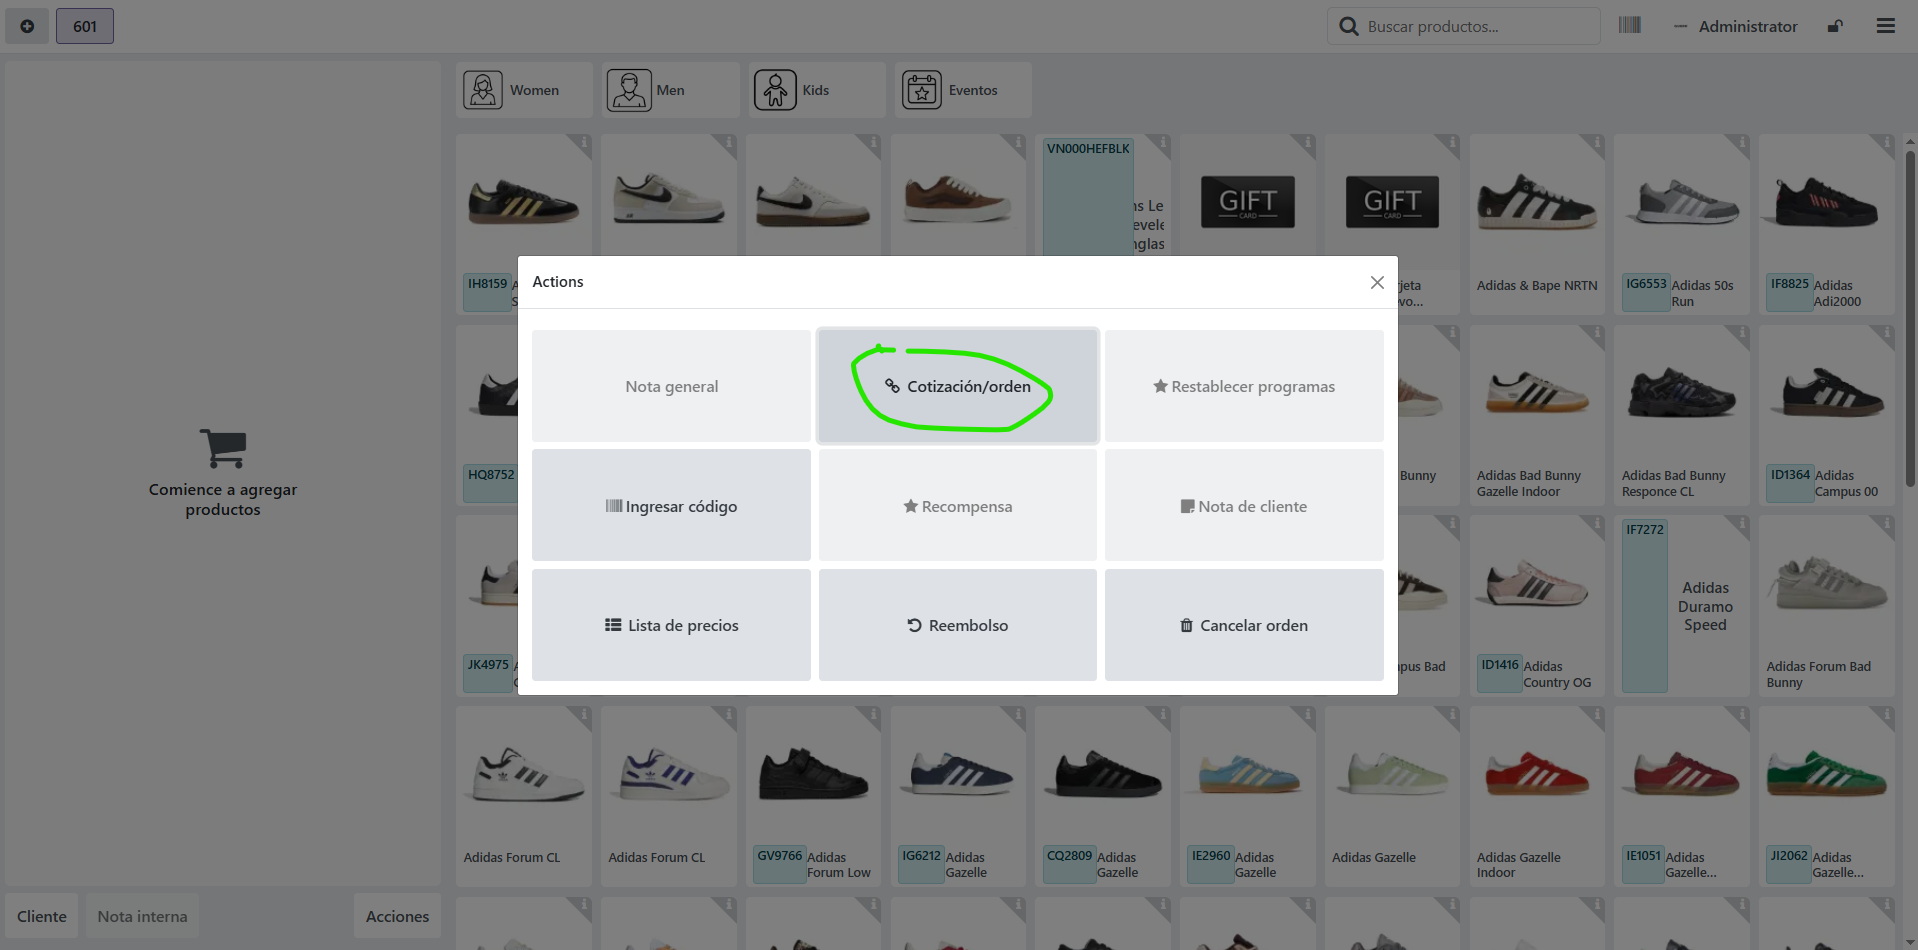Click Nota de cliente action
The width and height of the screenshot is (1918, 950).
[1244, 506]
